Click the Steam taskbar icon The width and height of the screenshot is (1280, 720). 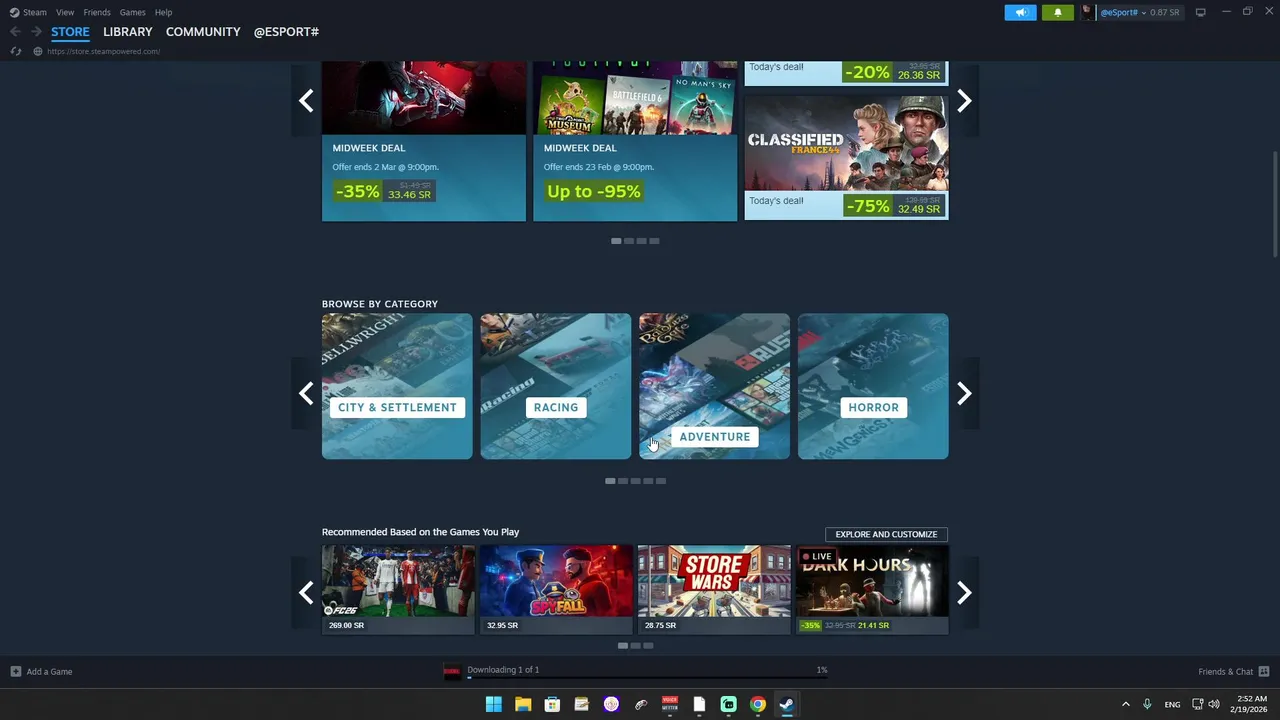tap(787, 704)
